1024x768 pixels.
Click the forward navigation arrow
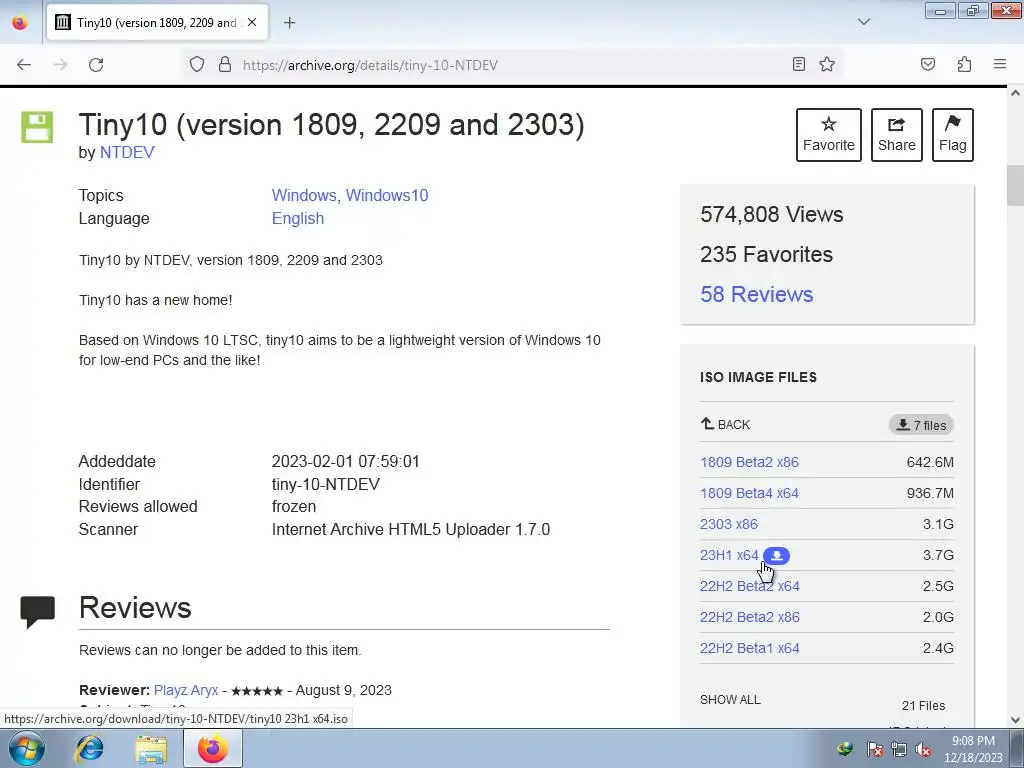tap(60, 65)
